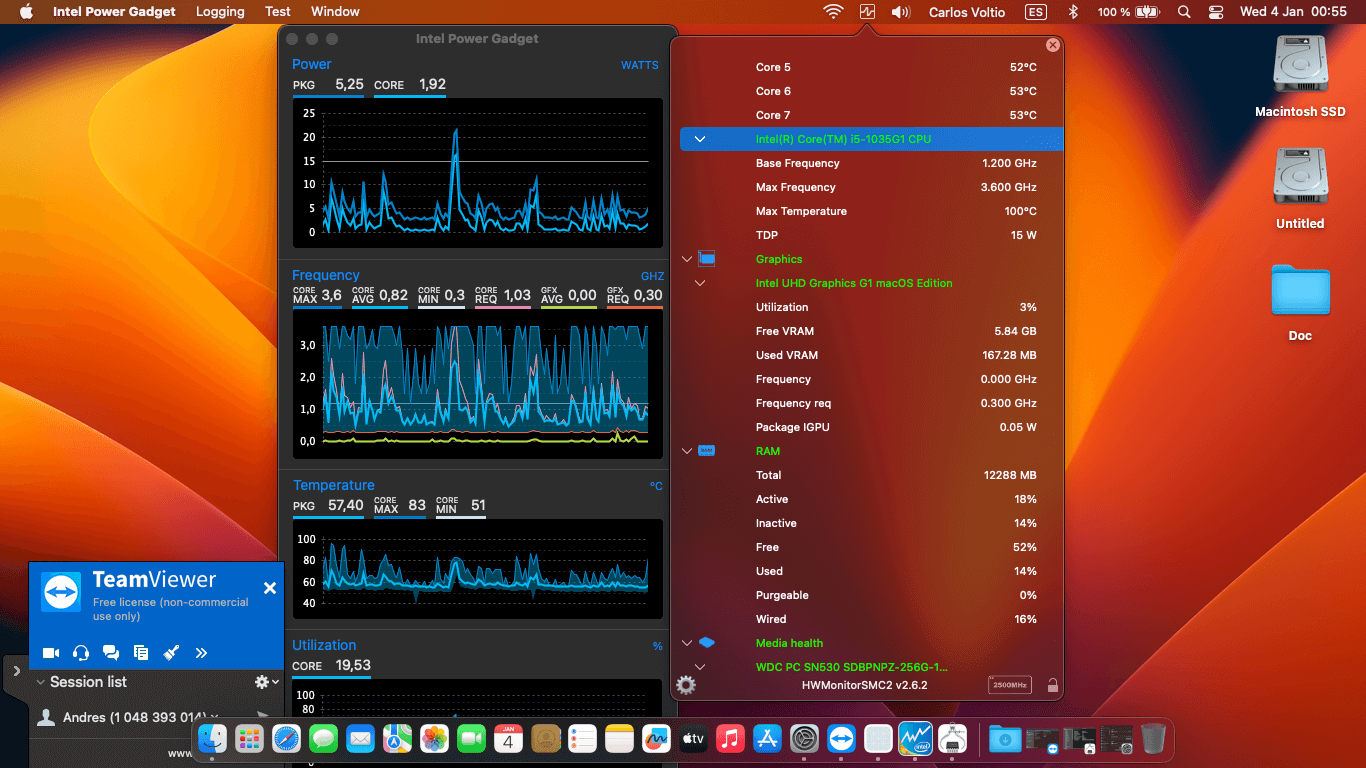Click the Media health drive icon

pyautogui.click(x=707, y=642)
